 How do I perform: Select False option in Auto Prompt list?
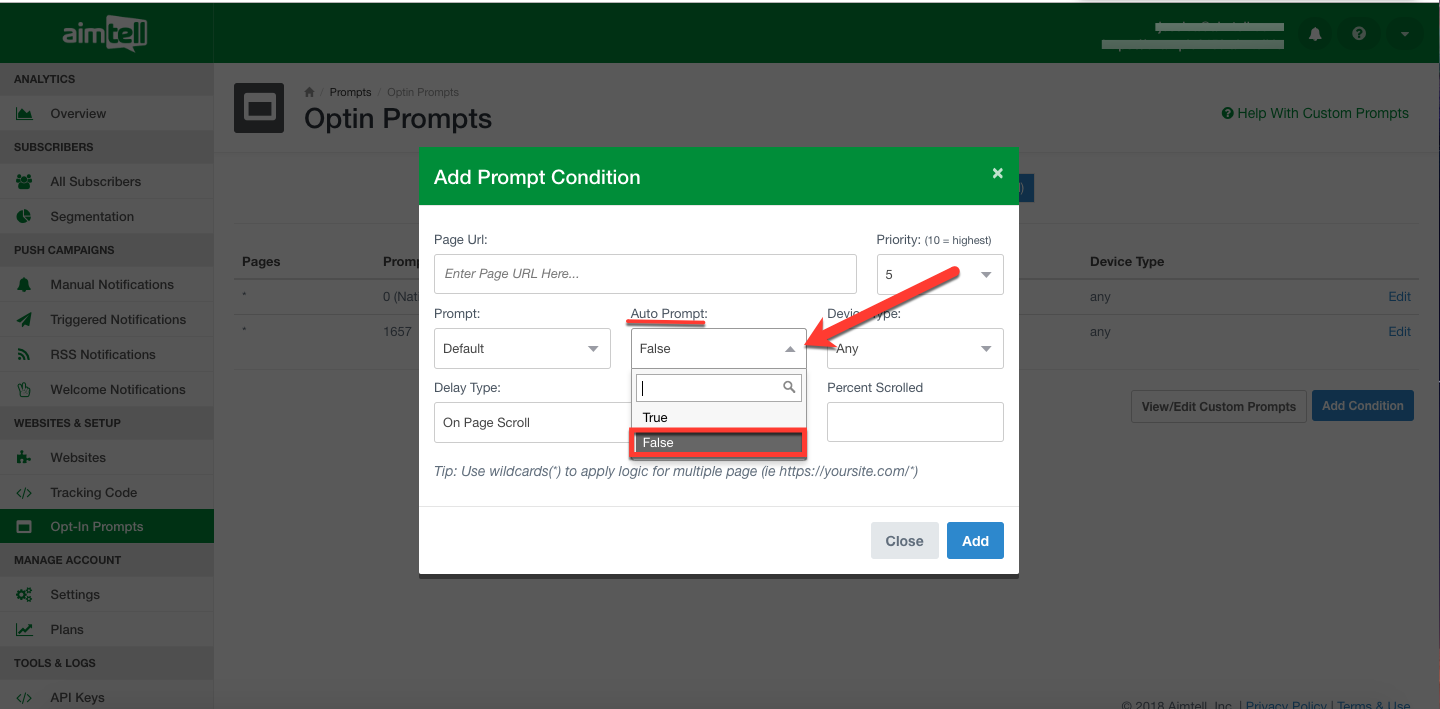tap(716, 443)
